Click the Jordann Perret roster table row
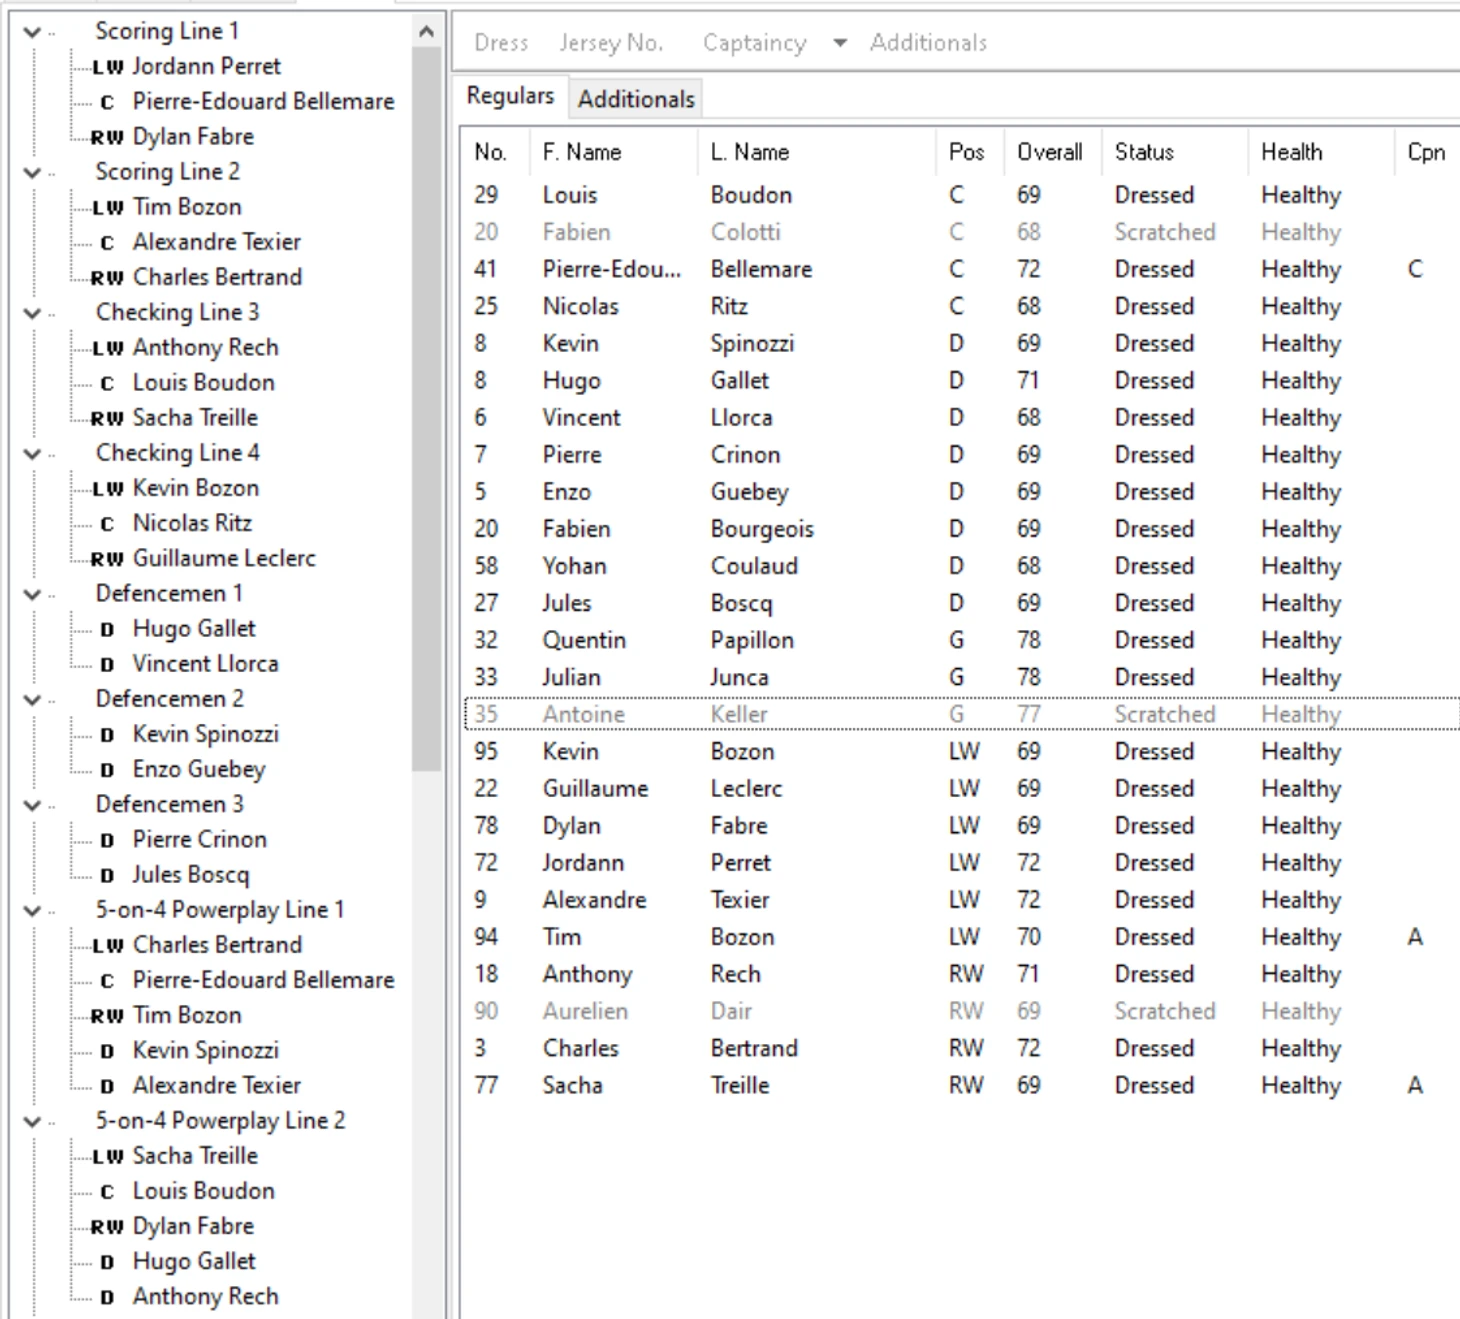Image resolution: width=1460 pixels, height=1319 pixels. pyautogui.click(x=962, y=863)
